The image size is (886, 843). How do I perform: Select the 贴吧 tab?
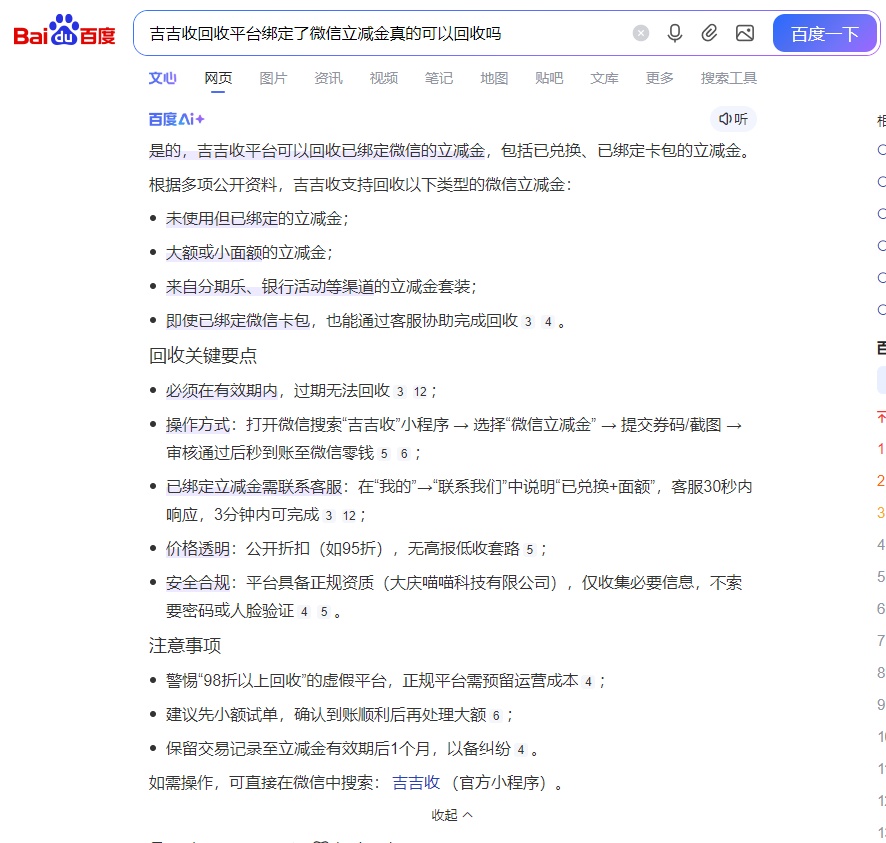tap(548, 77)
